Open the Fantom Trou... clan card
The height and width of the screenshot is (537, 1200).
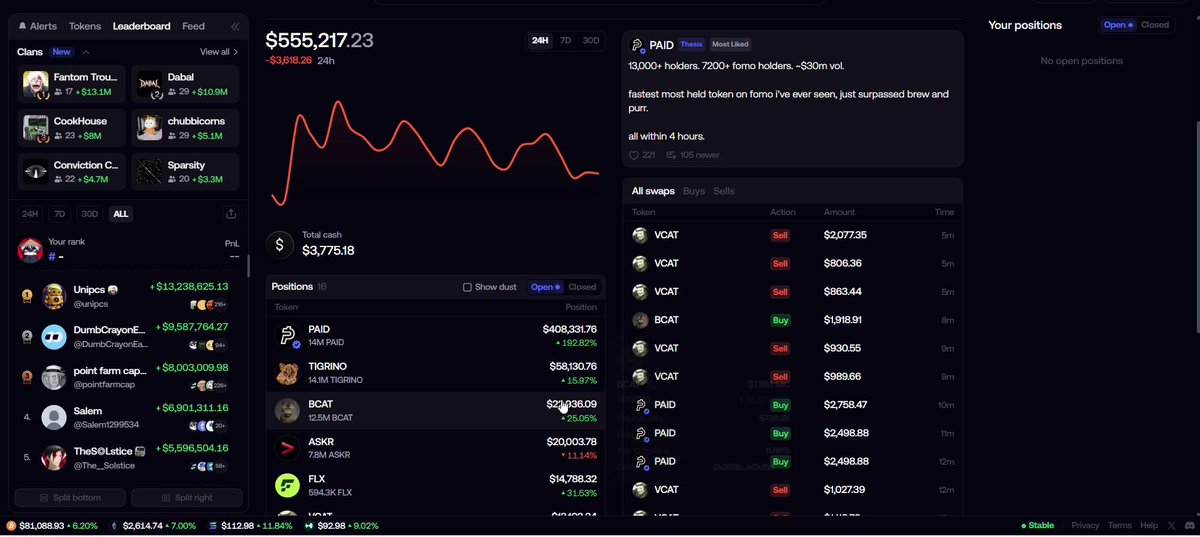click(72, 84)
